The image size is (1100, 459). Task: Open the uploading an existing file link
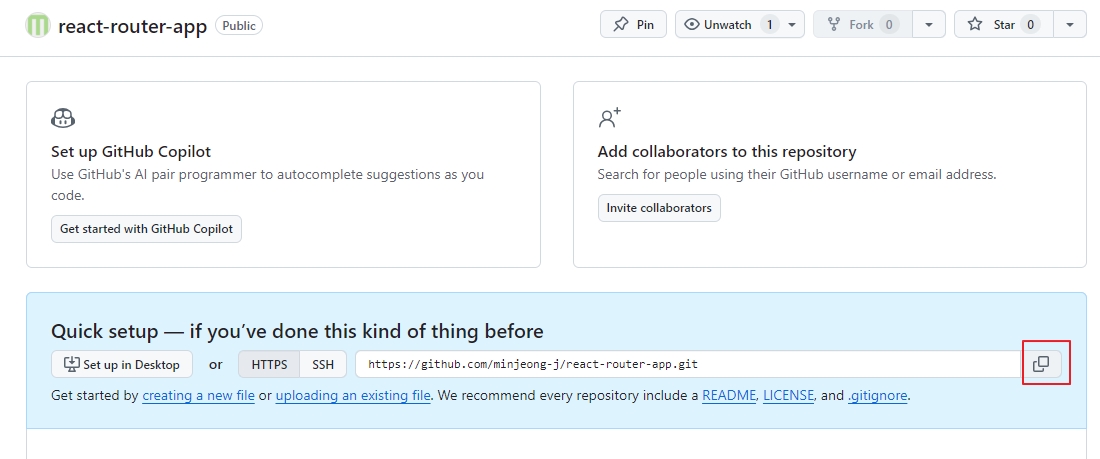click(x=353, y=396)
